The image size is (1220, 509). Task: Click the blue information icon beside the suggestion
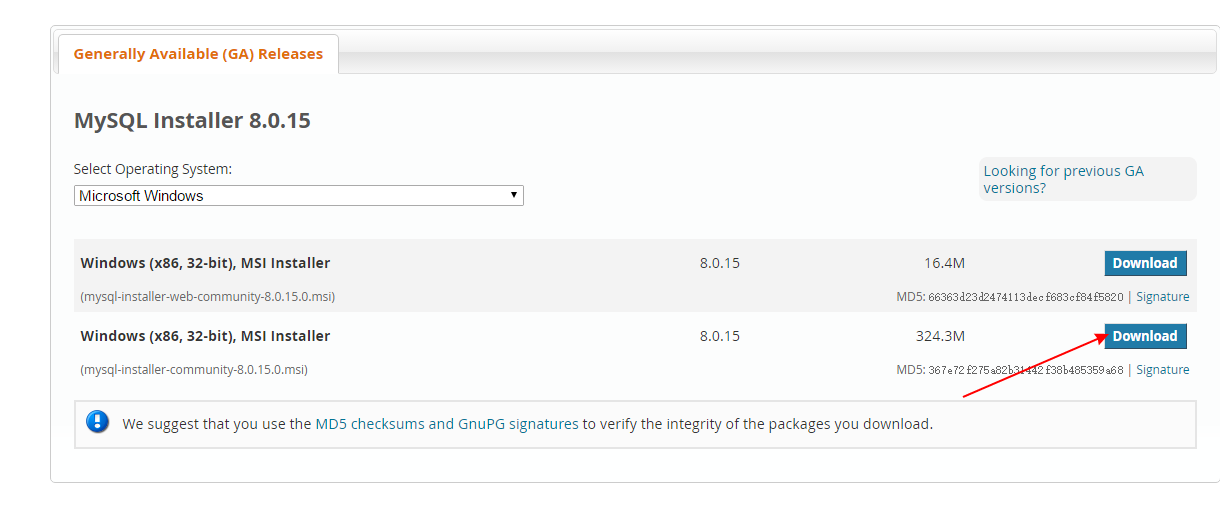point(98,422)
